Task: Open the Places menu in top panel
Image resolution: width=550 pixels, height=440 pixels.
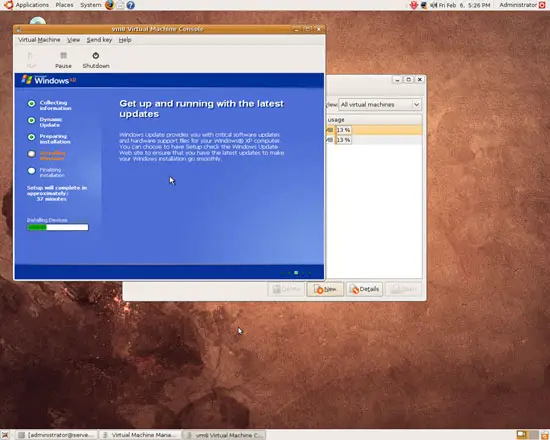Action: pos(65,5)
